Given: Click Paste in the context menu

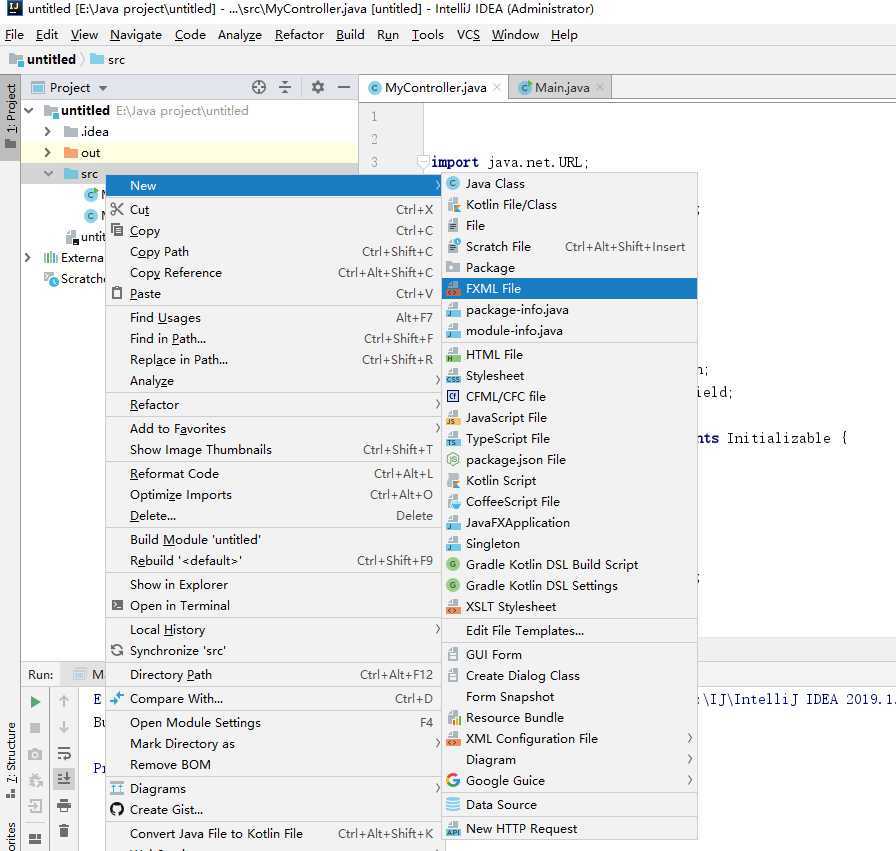Looking at the screenshot, I should pos(274,294).
